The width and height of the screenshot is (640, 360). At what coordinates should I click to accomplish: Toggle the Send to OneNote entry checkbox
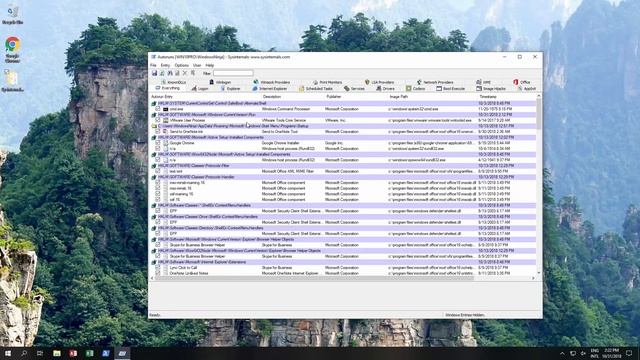coord(158,132)
